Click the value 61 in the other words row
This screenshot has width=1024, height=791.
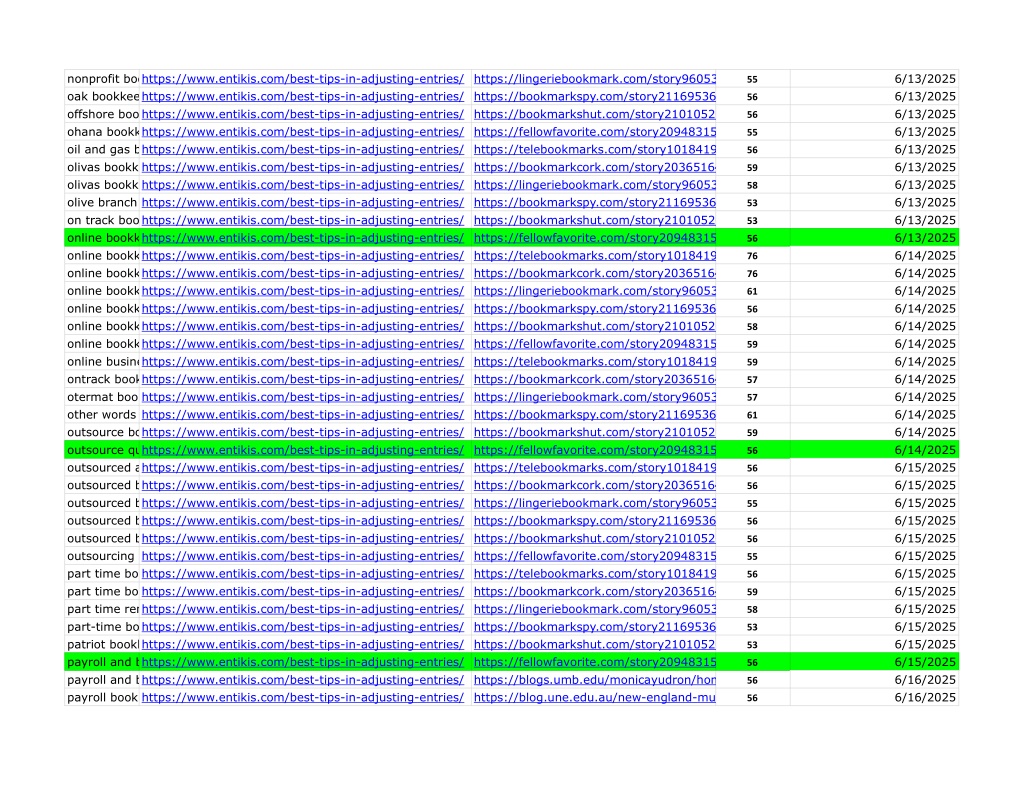click(752, 414)
